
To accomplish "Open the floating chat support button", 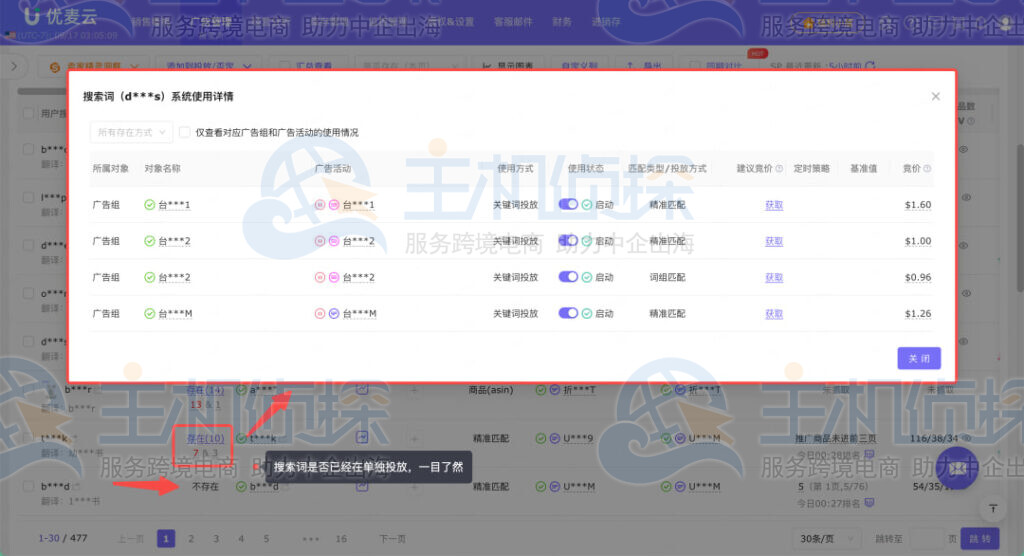I will click(957, 468).
